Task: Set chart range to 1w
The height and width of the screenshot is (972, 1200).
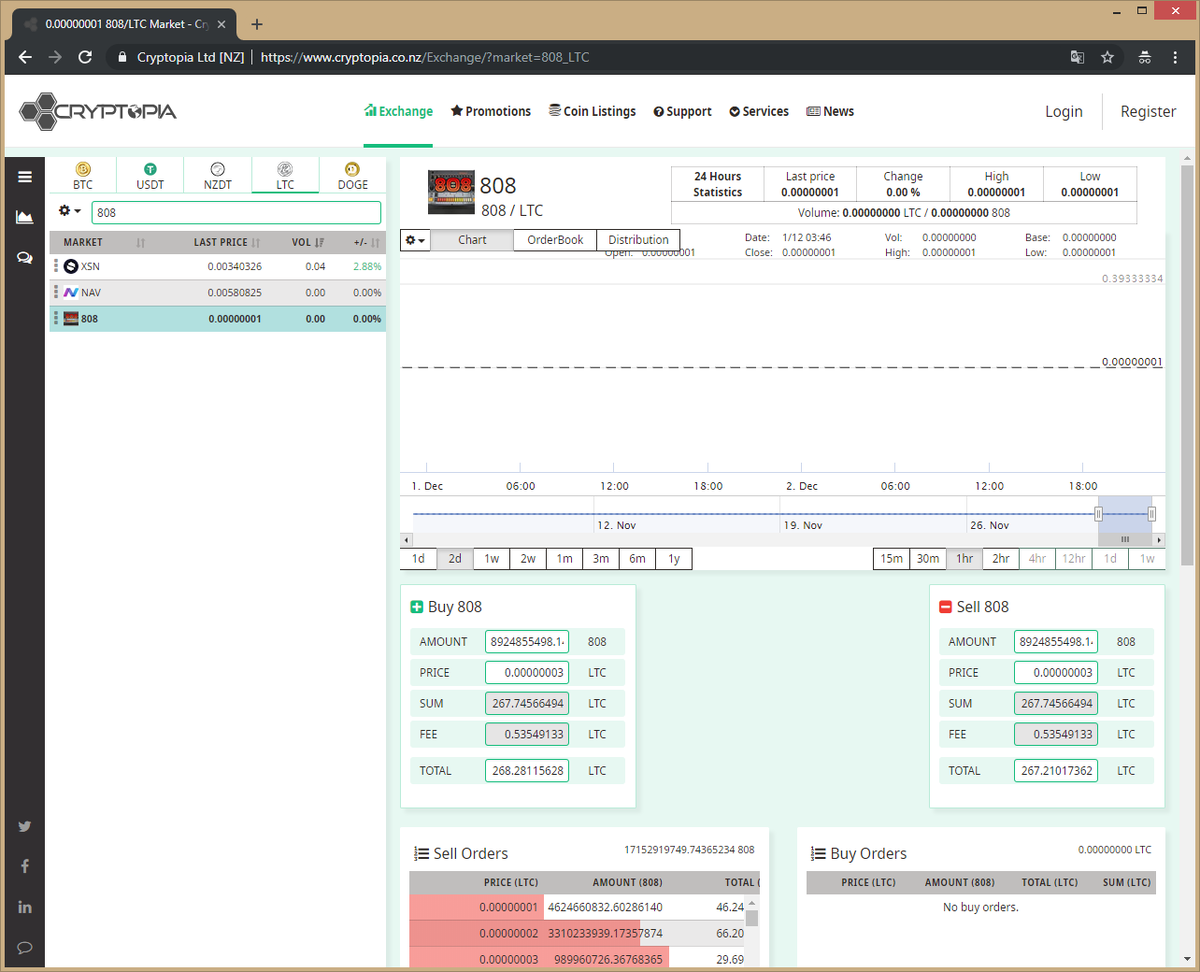Action: (x=491, y=559)
